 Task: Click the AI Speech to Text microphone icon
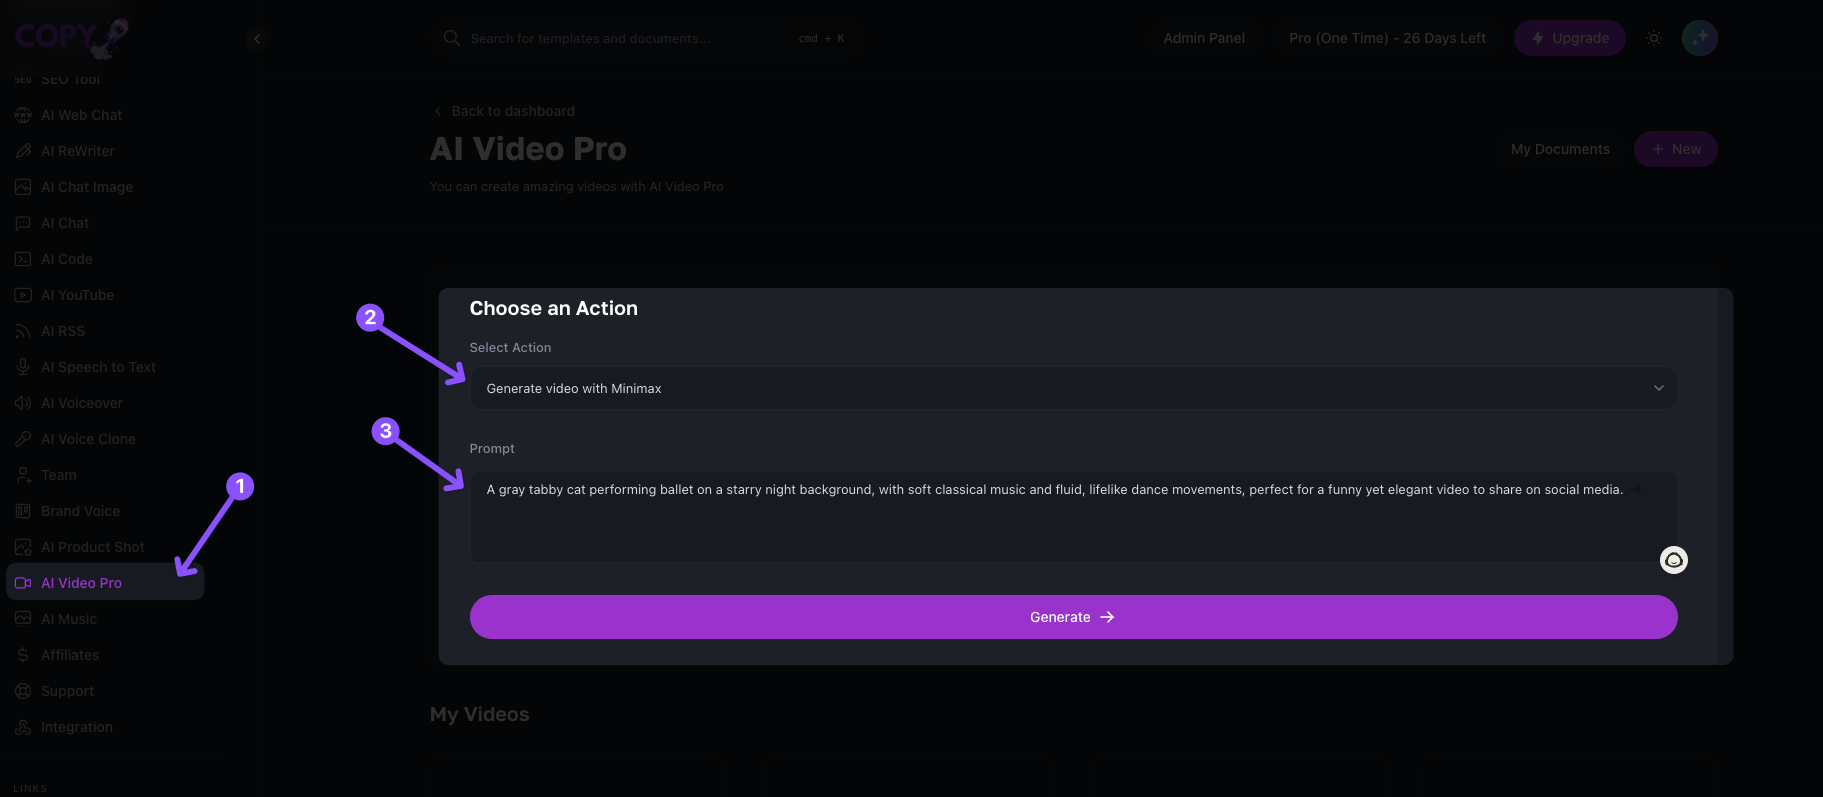(x=23, y=367)
